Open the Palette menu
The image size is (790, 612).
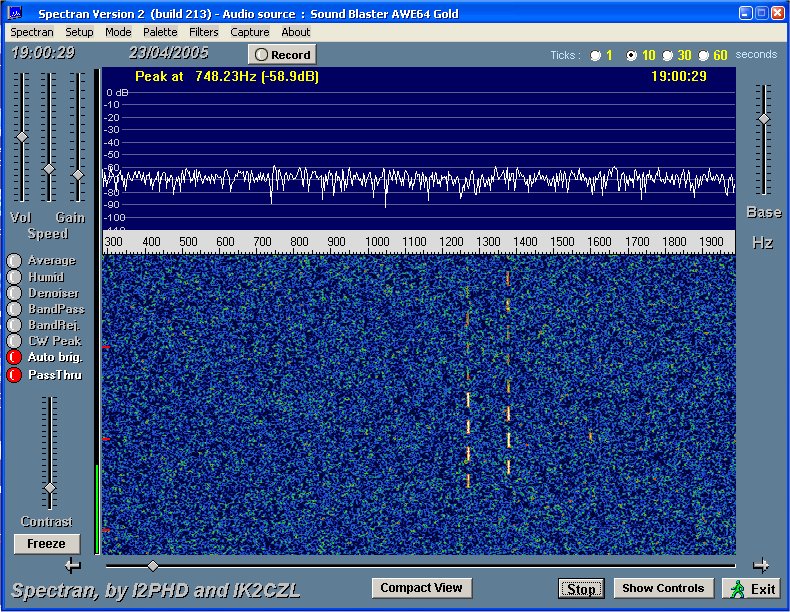pos(160,32)
